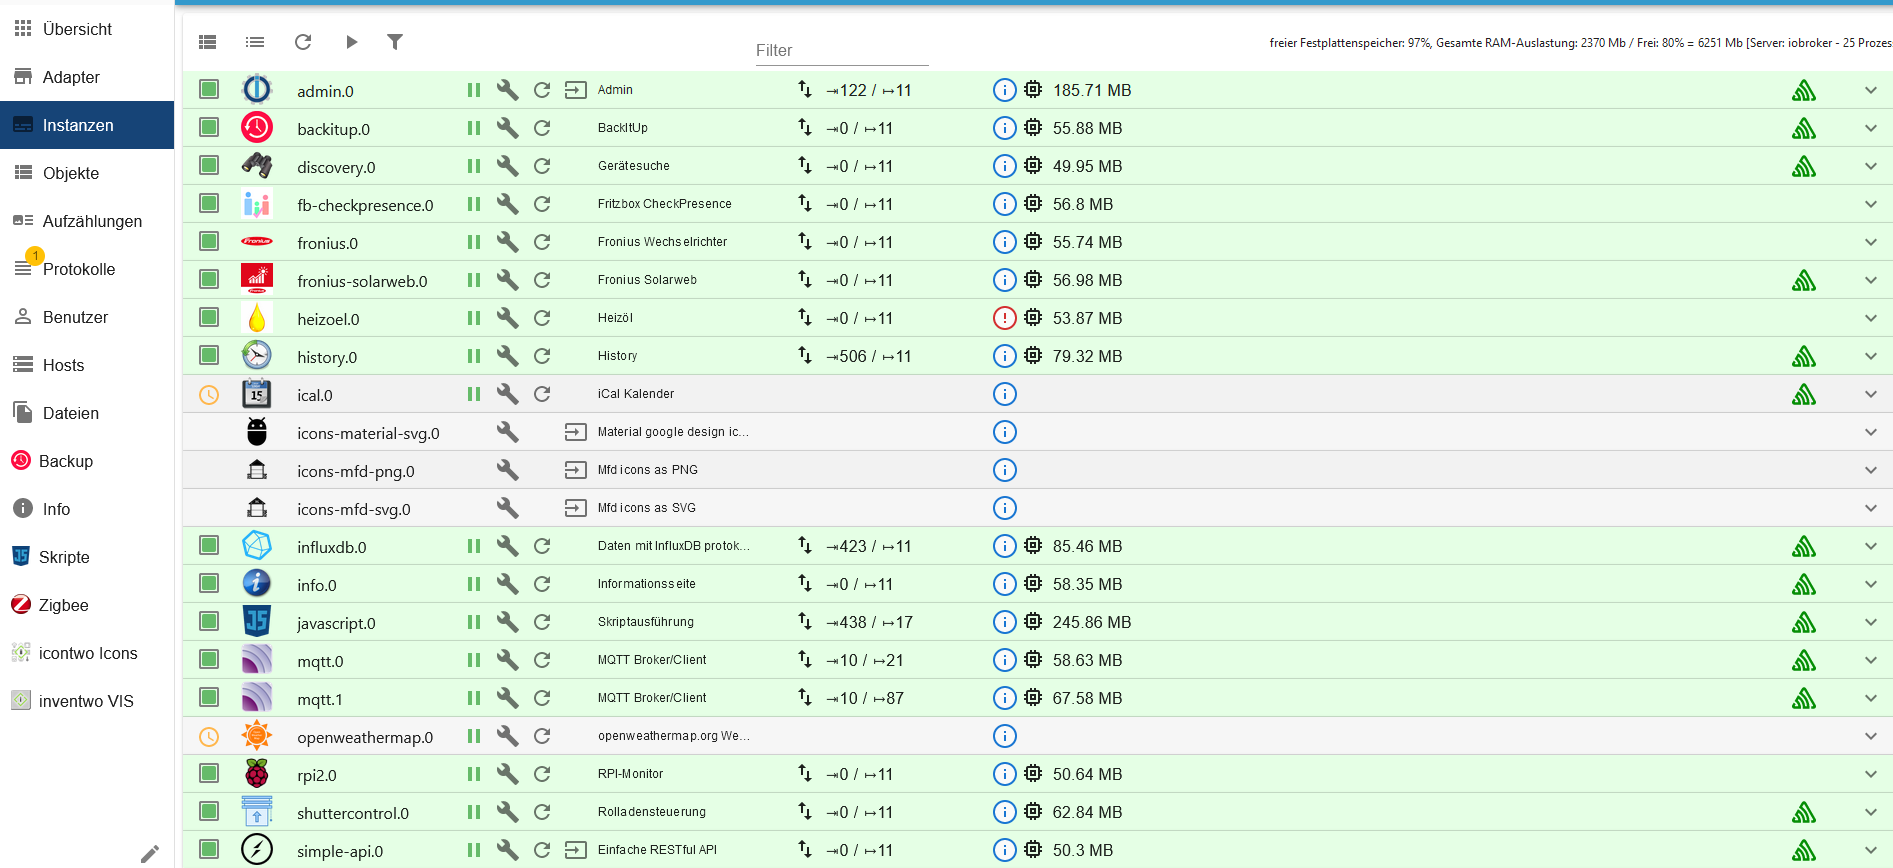Open inventwo VIS in the sidebar
This screenshot has width=1893, height=868.
click(87, 701)
